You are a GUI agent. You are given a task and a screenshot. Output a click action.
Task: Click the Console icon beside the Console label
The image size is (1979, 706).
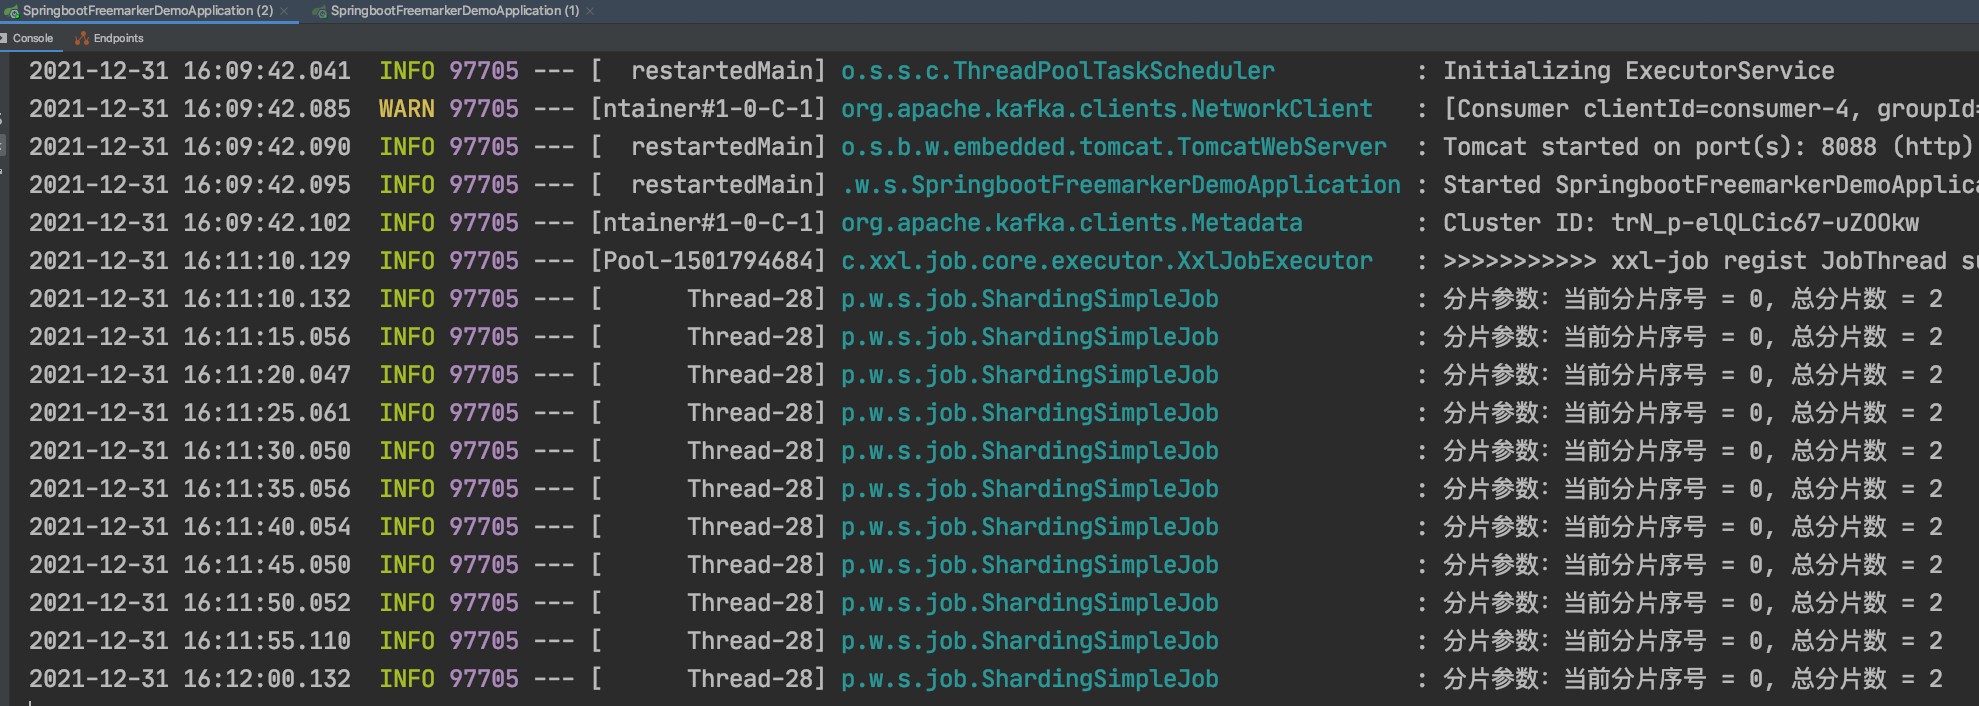coord(4,38)
